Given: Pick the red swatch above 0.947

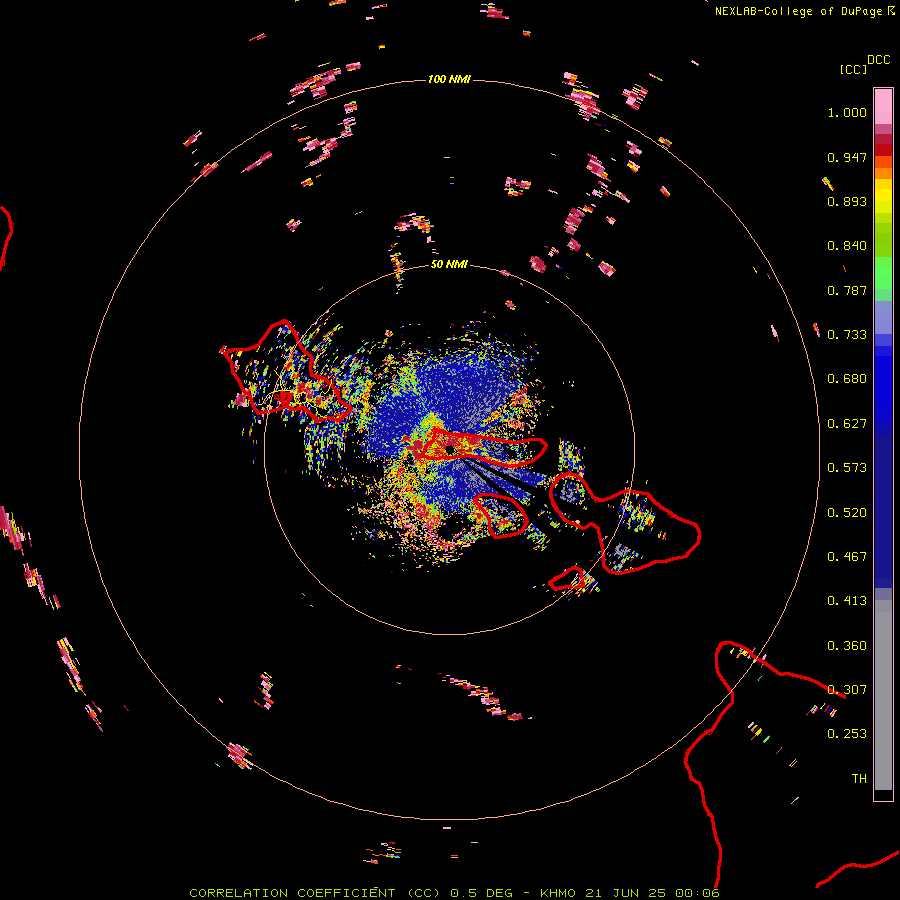Looking at the screenshot, I should coord(883,150).
